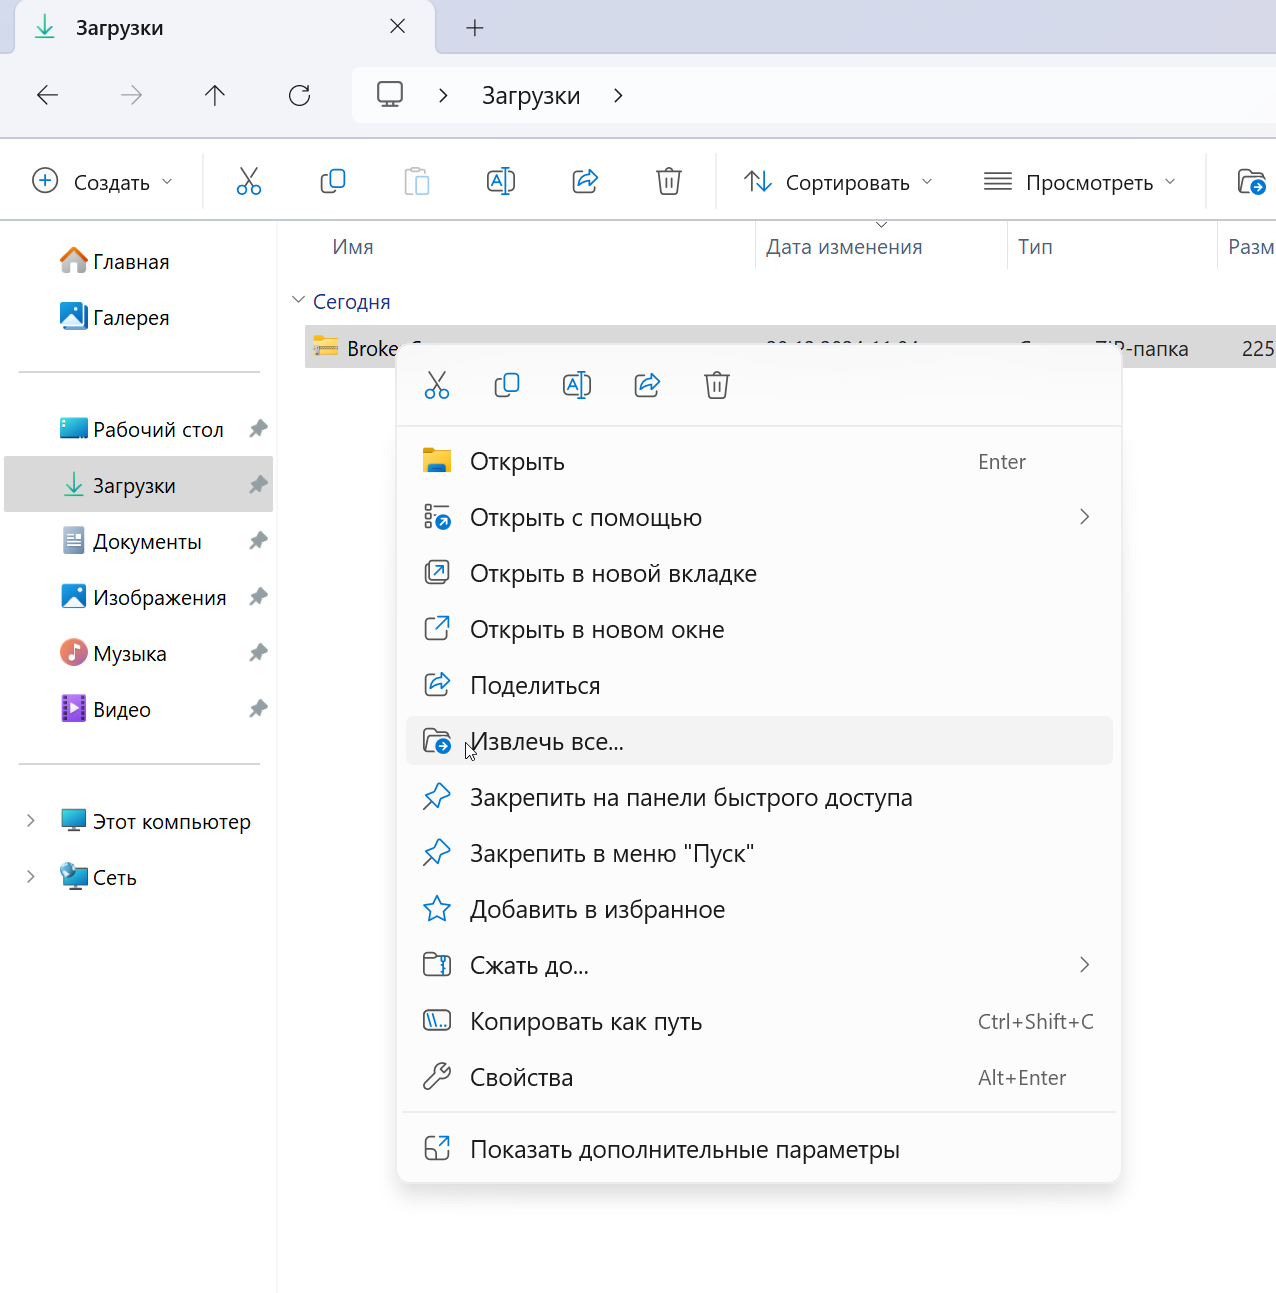
Task: Open a new tab with the plus button
Action: [x=475, y=28]
